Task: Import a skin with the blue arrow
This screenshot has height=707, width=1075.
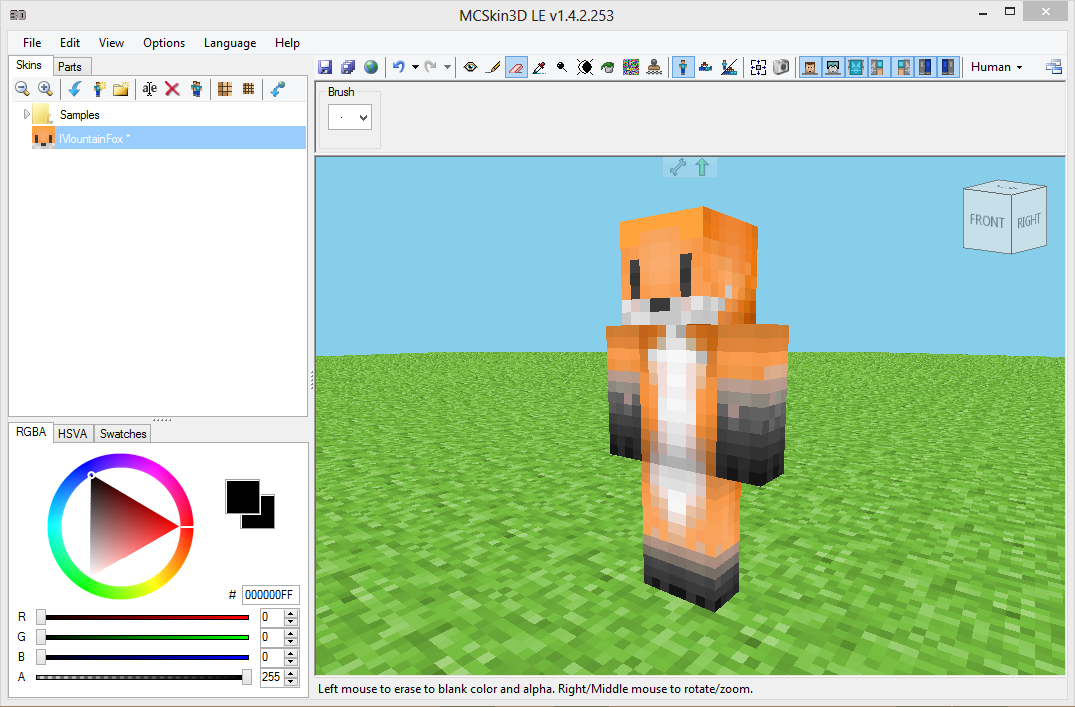Action: click(x=75, y=88)
